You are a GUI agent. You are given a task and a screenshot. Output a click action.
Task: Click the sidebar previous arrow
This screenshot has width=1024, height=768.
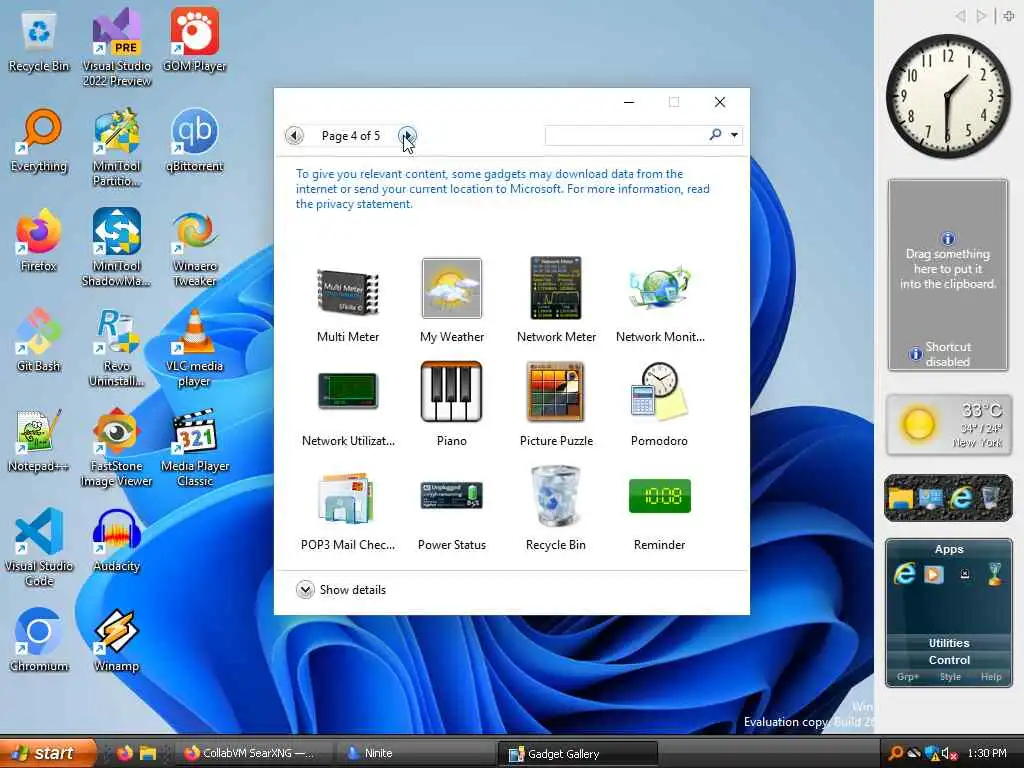click(960, 16)
